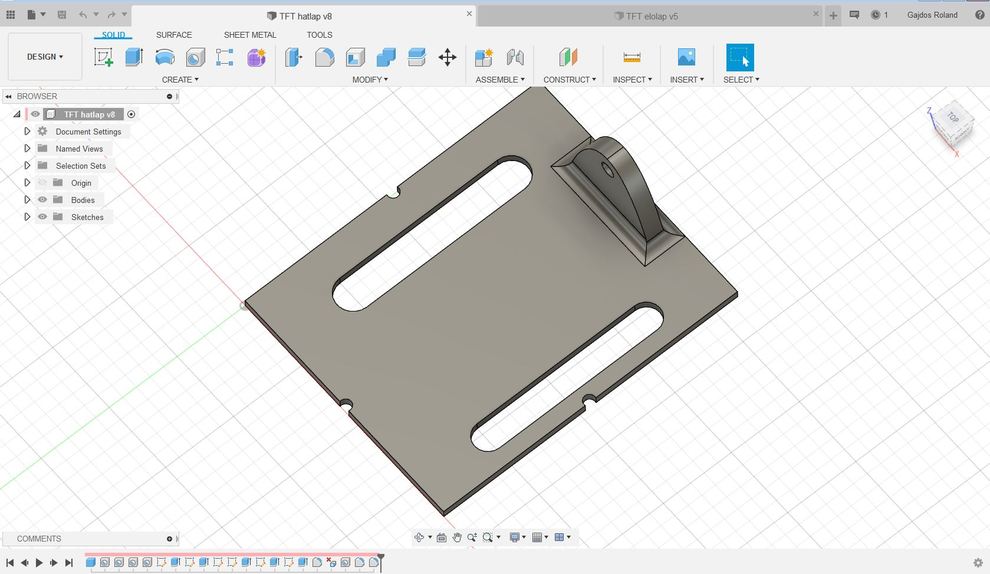990x574 pixels.
Task: Click the Gajdos Roland account name
Action: [x=932, y=15]
